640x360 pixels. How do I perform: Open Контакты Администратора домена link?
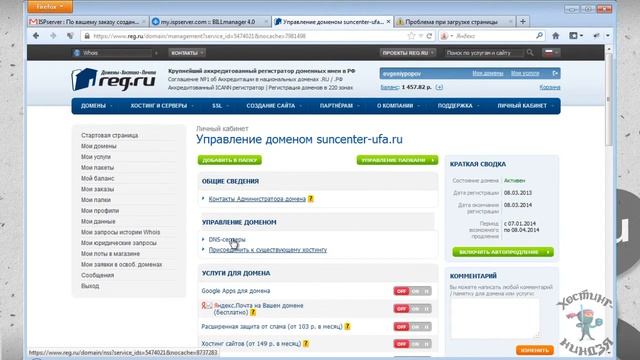pyautogui.click(x=257, y=199)
